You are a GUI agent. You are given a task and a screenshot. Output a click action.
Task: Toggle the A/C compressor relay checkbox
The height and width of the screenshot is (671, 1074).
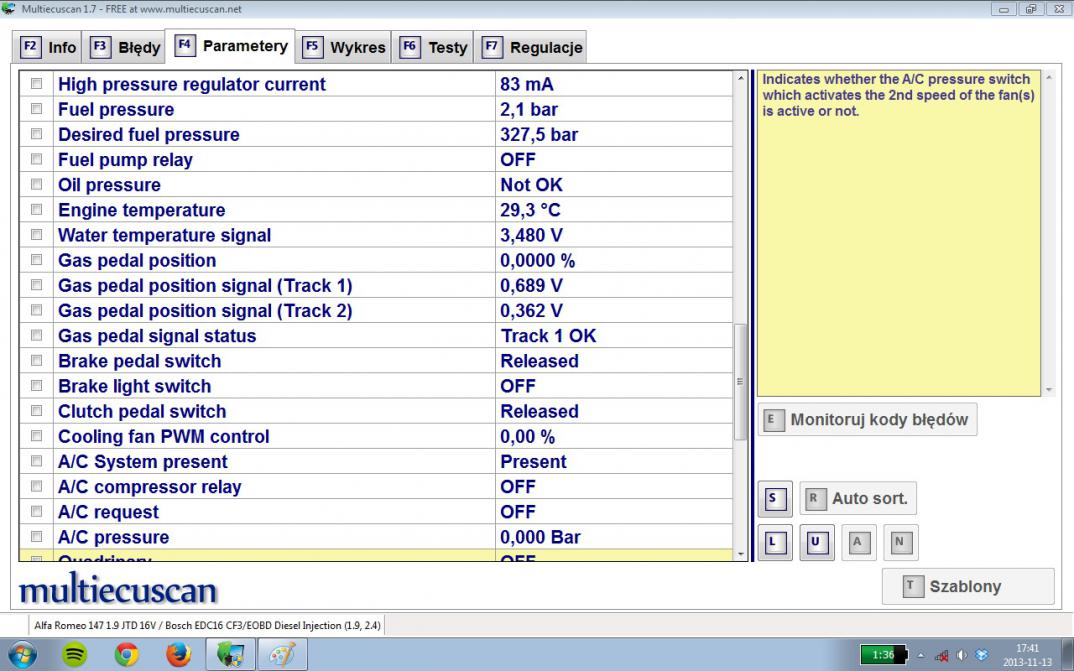(36, 486)
